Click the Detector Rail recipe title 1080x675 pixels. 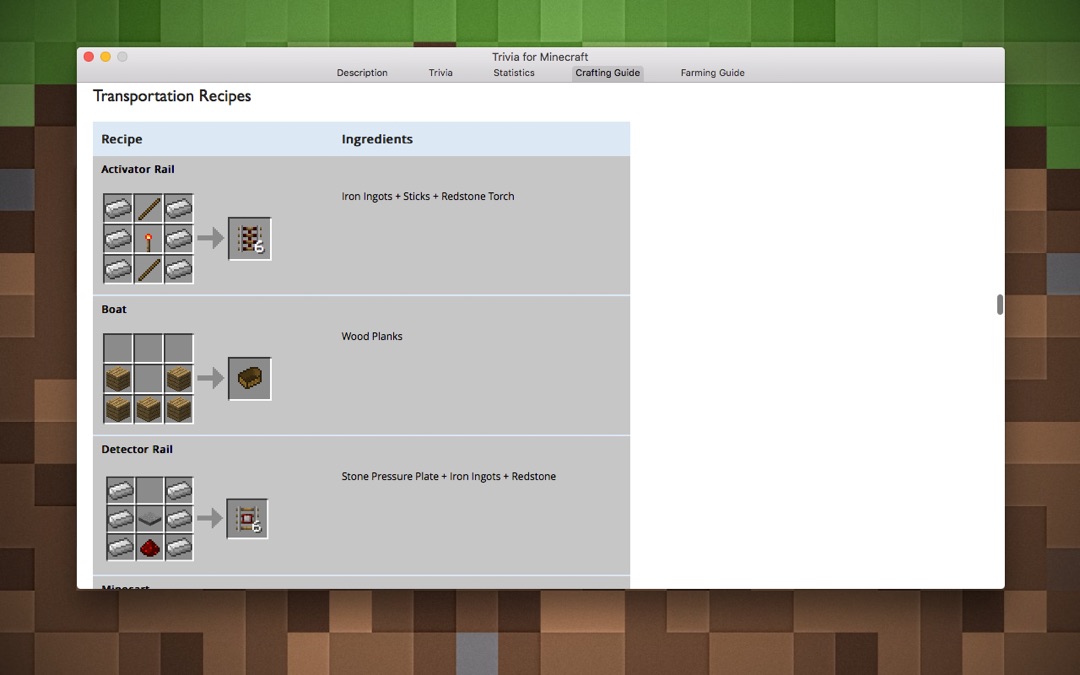click(137, 449)
